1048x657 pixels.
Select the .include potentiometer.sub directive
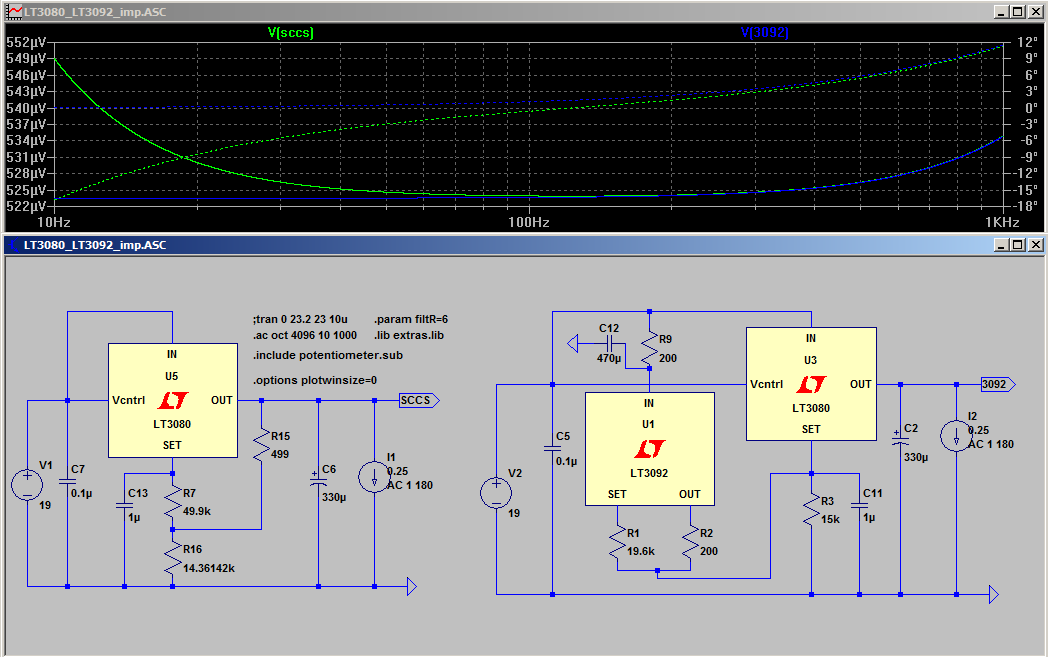pos(328,356)
